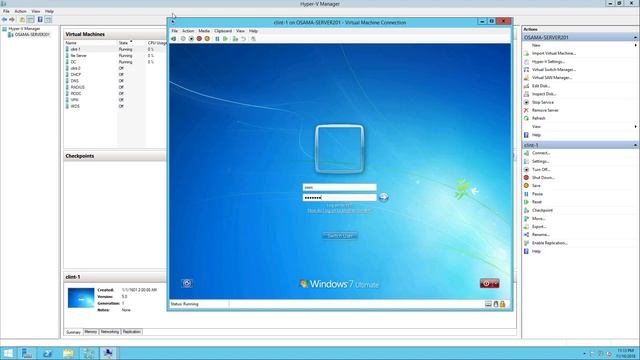Open shutdown options arrow on the login screen
The width and height of the screenshot is (640, 360).
(x=496, y=283)
